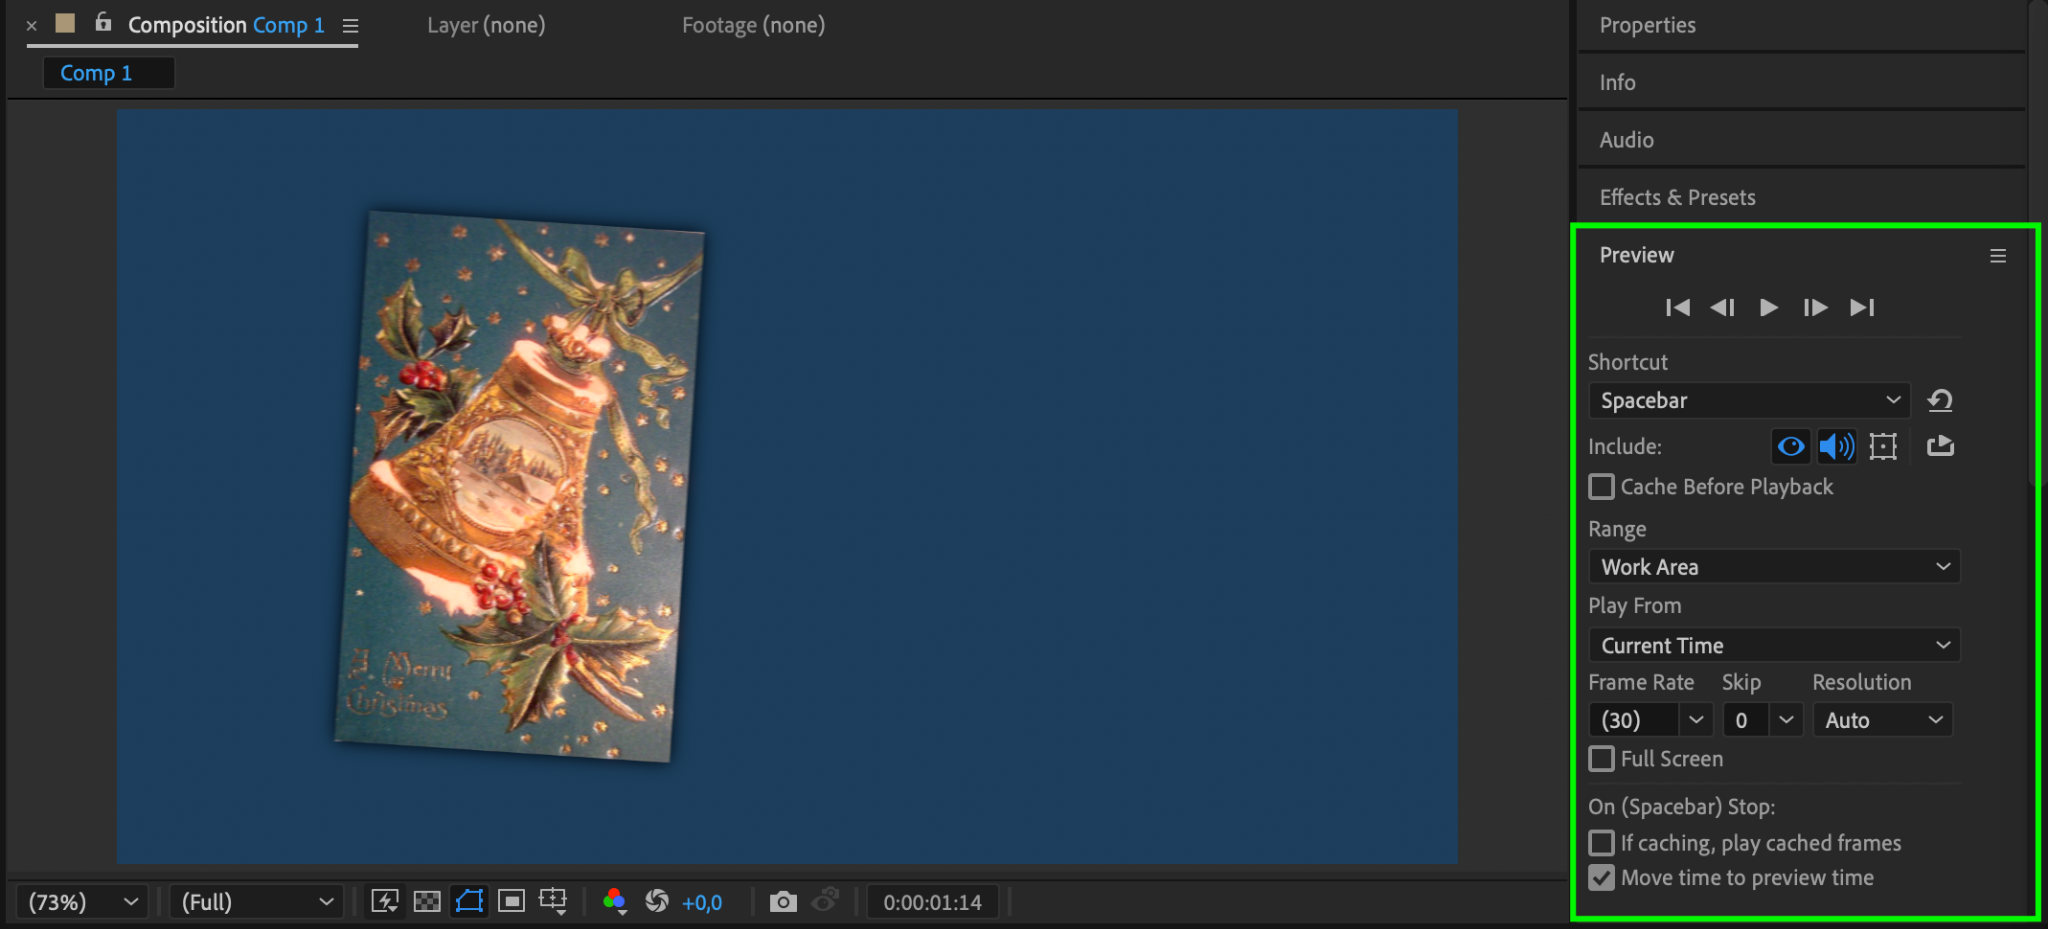
Task: Reset the preview shortcut to defaults
Action: coord(1940,400)
